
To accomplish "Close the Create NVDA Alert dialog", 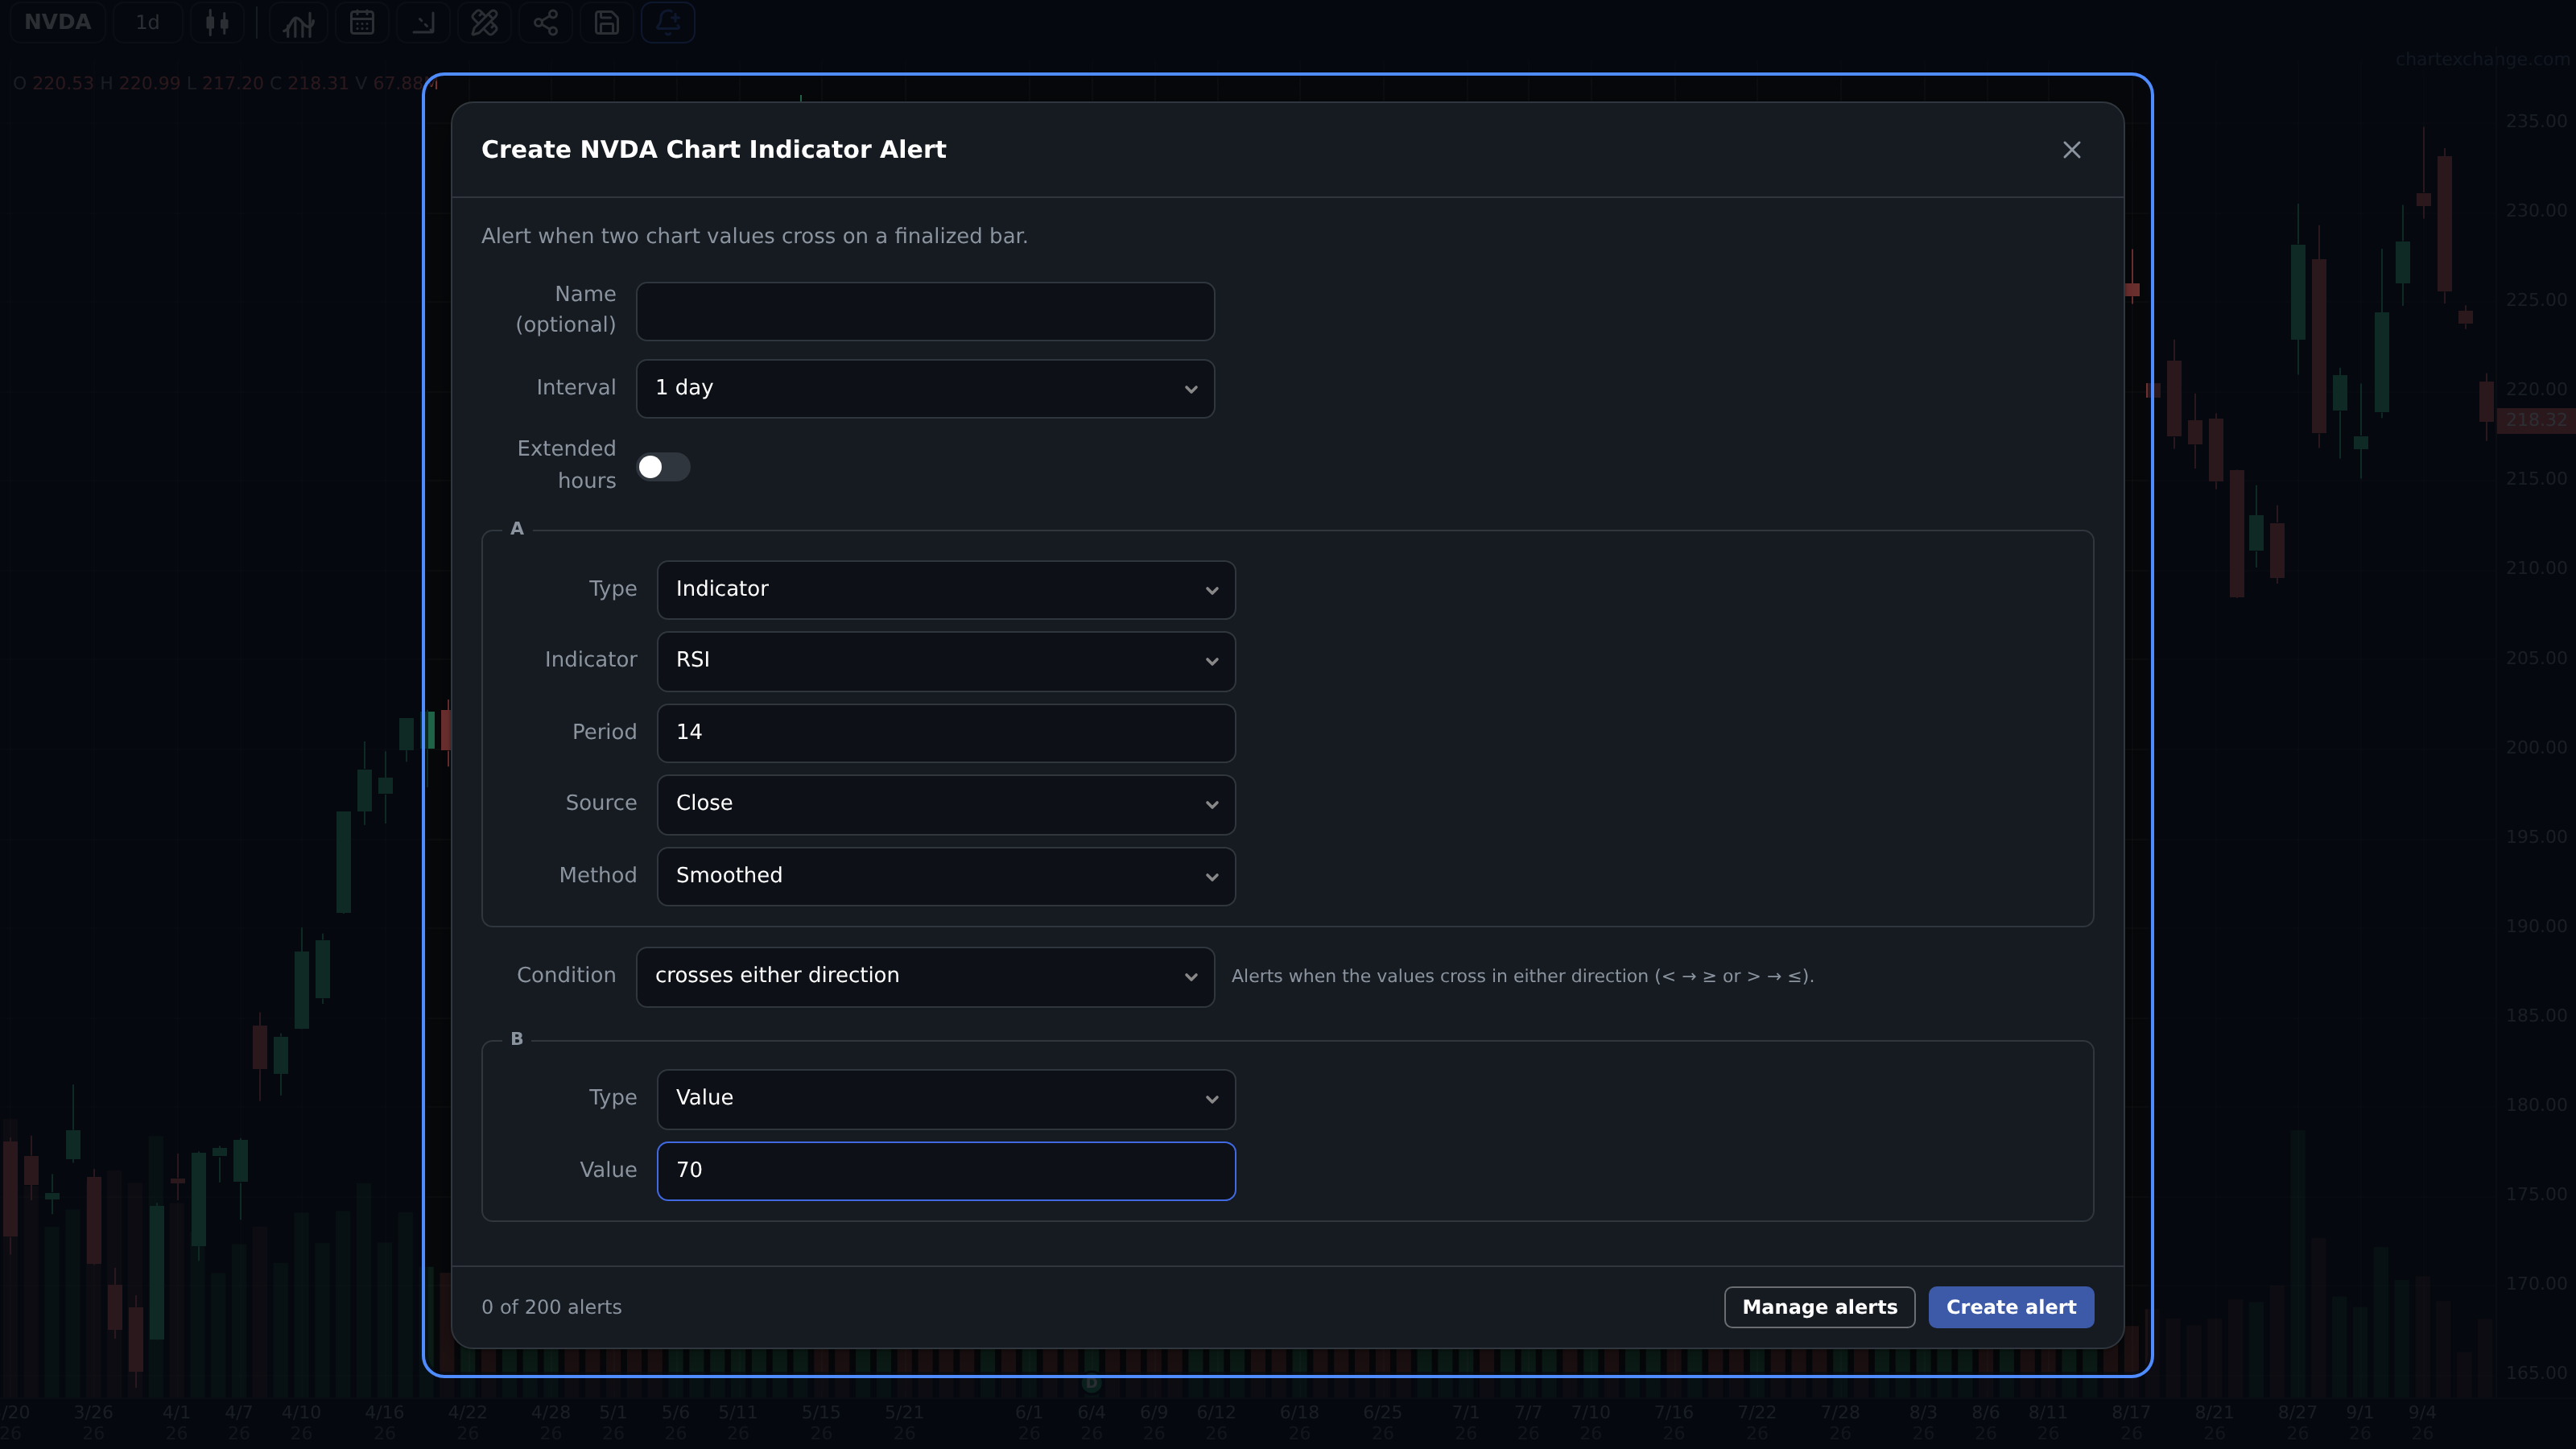I will [x=2071, y=150].
